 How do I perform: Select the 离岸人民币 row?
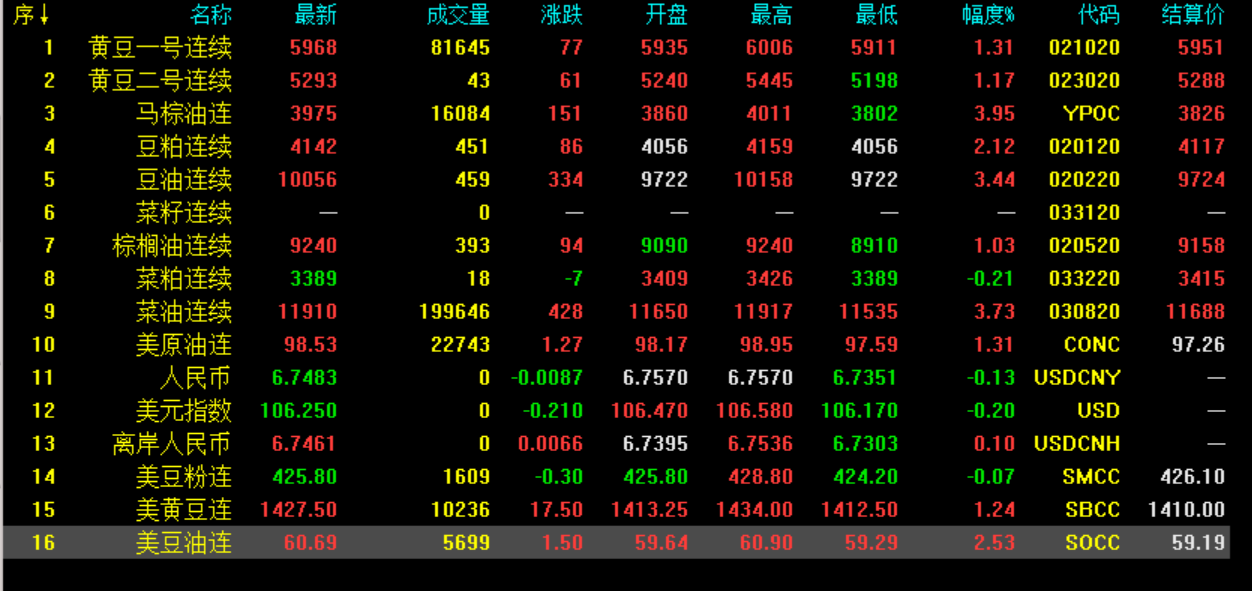click(x=616, y=443)
